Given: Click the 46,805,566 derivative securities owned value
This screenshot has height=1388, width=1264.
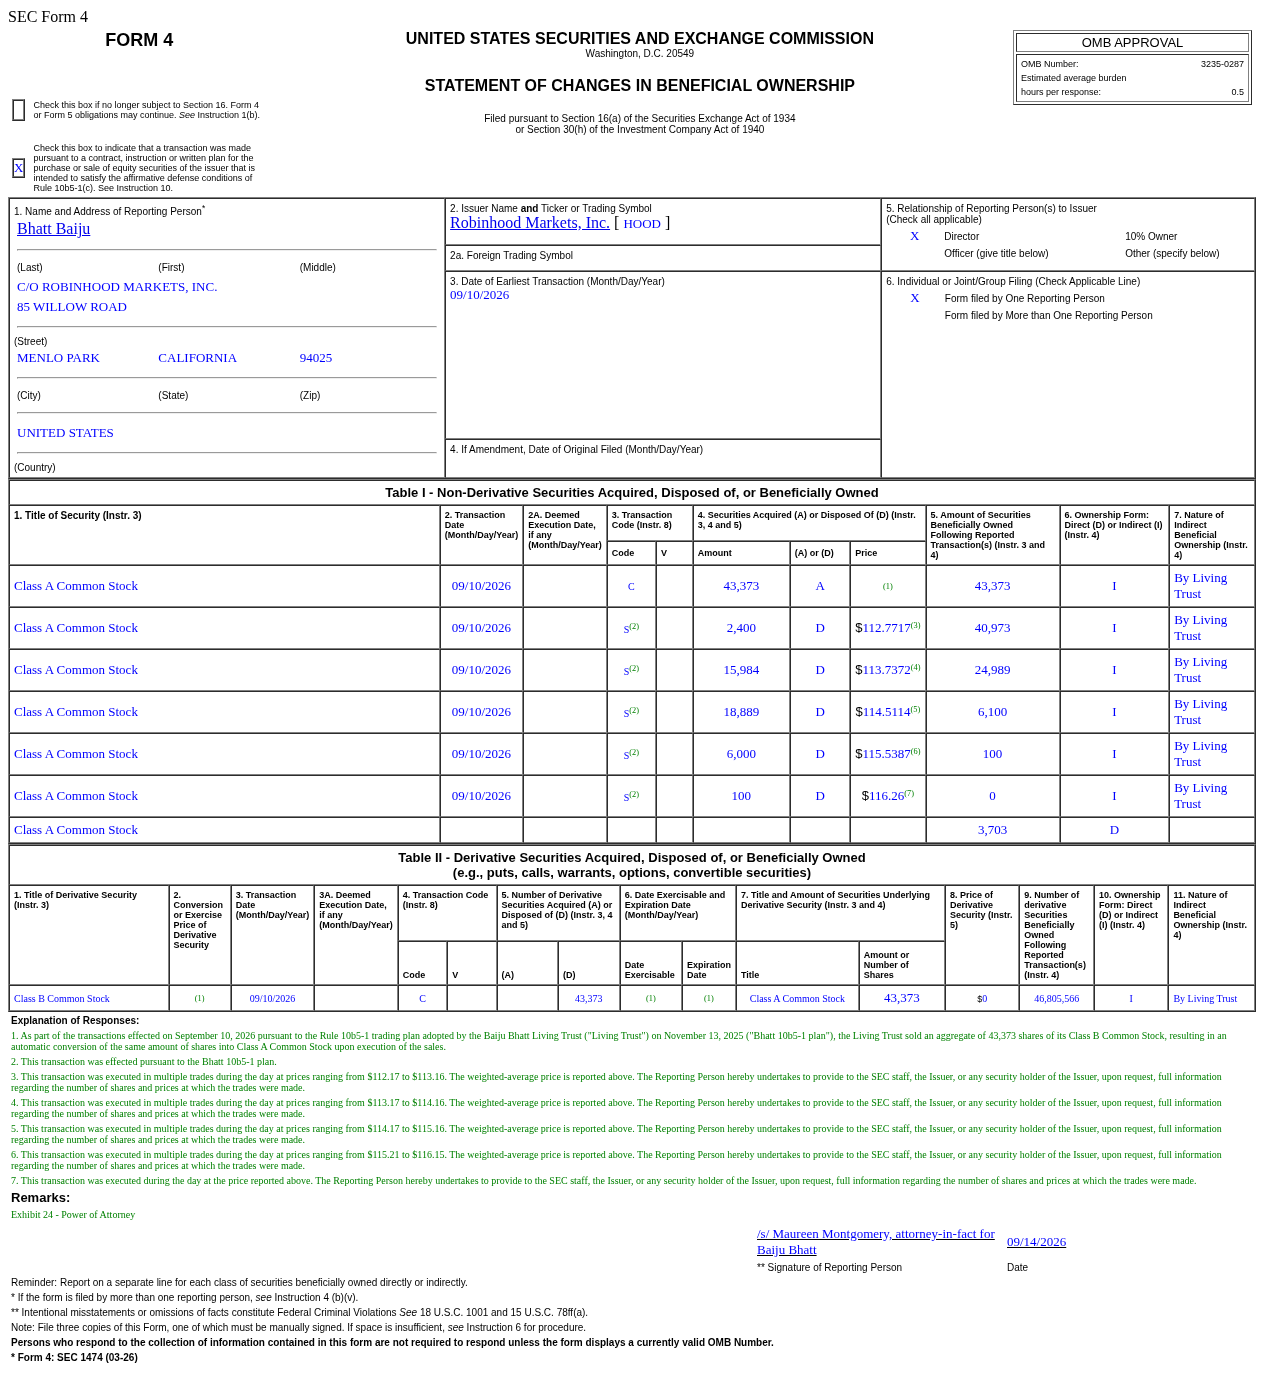Looking at the screenshot, I should pyautogui.click(x=1056, y=999).
